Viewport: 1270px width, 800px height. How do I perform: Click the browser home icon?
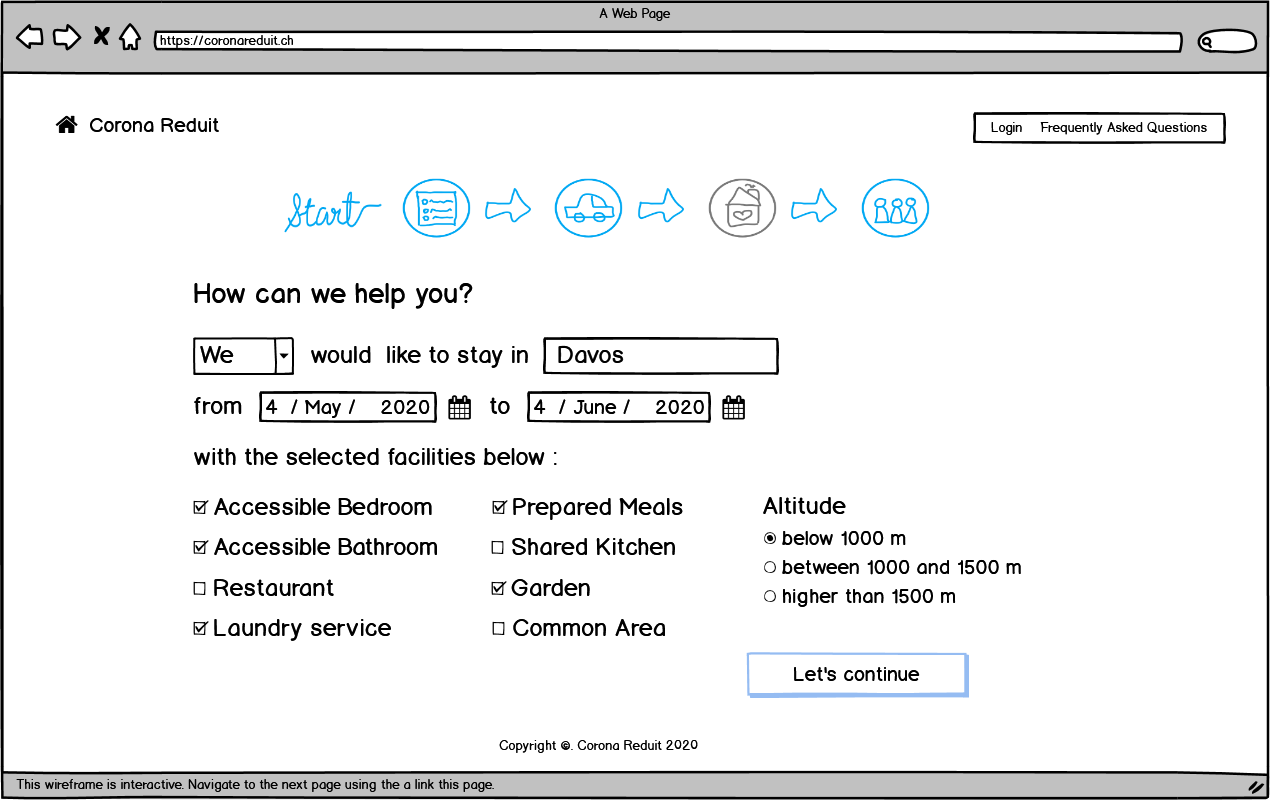point(130,38)
